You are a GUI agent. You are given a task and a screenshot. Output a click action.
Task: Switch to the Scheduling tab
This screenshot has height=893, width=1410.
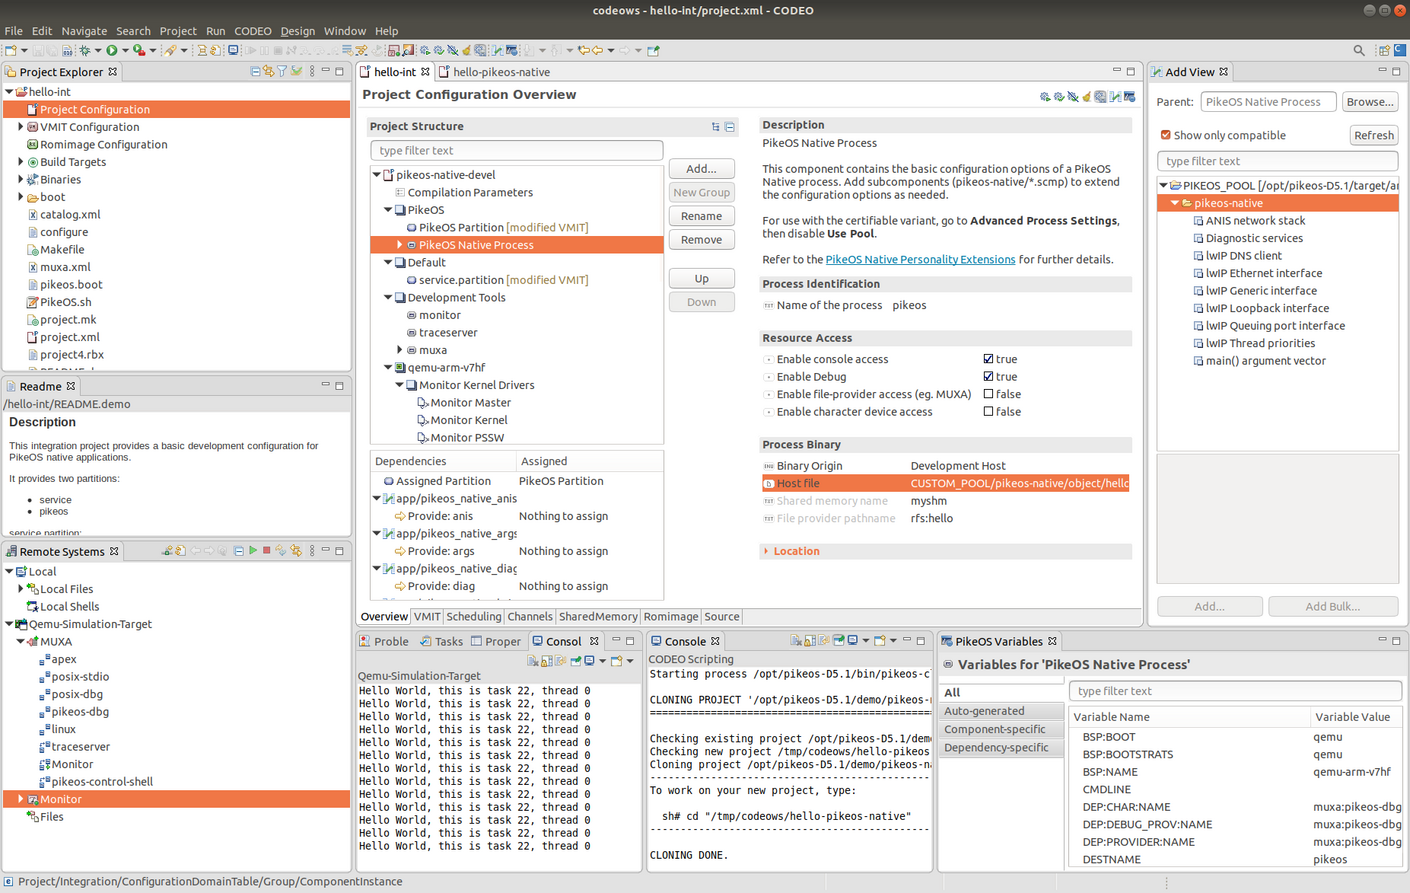click(x=473, y=616)
